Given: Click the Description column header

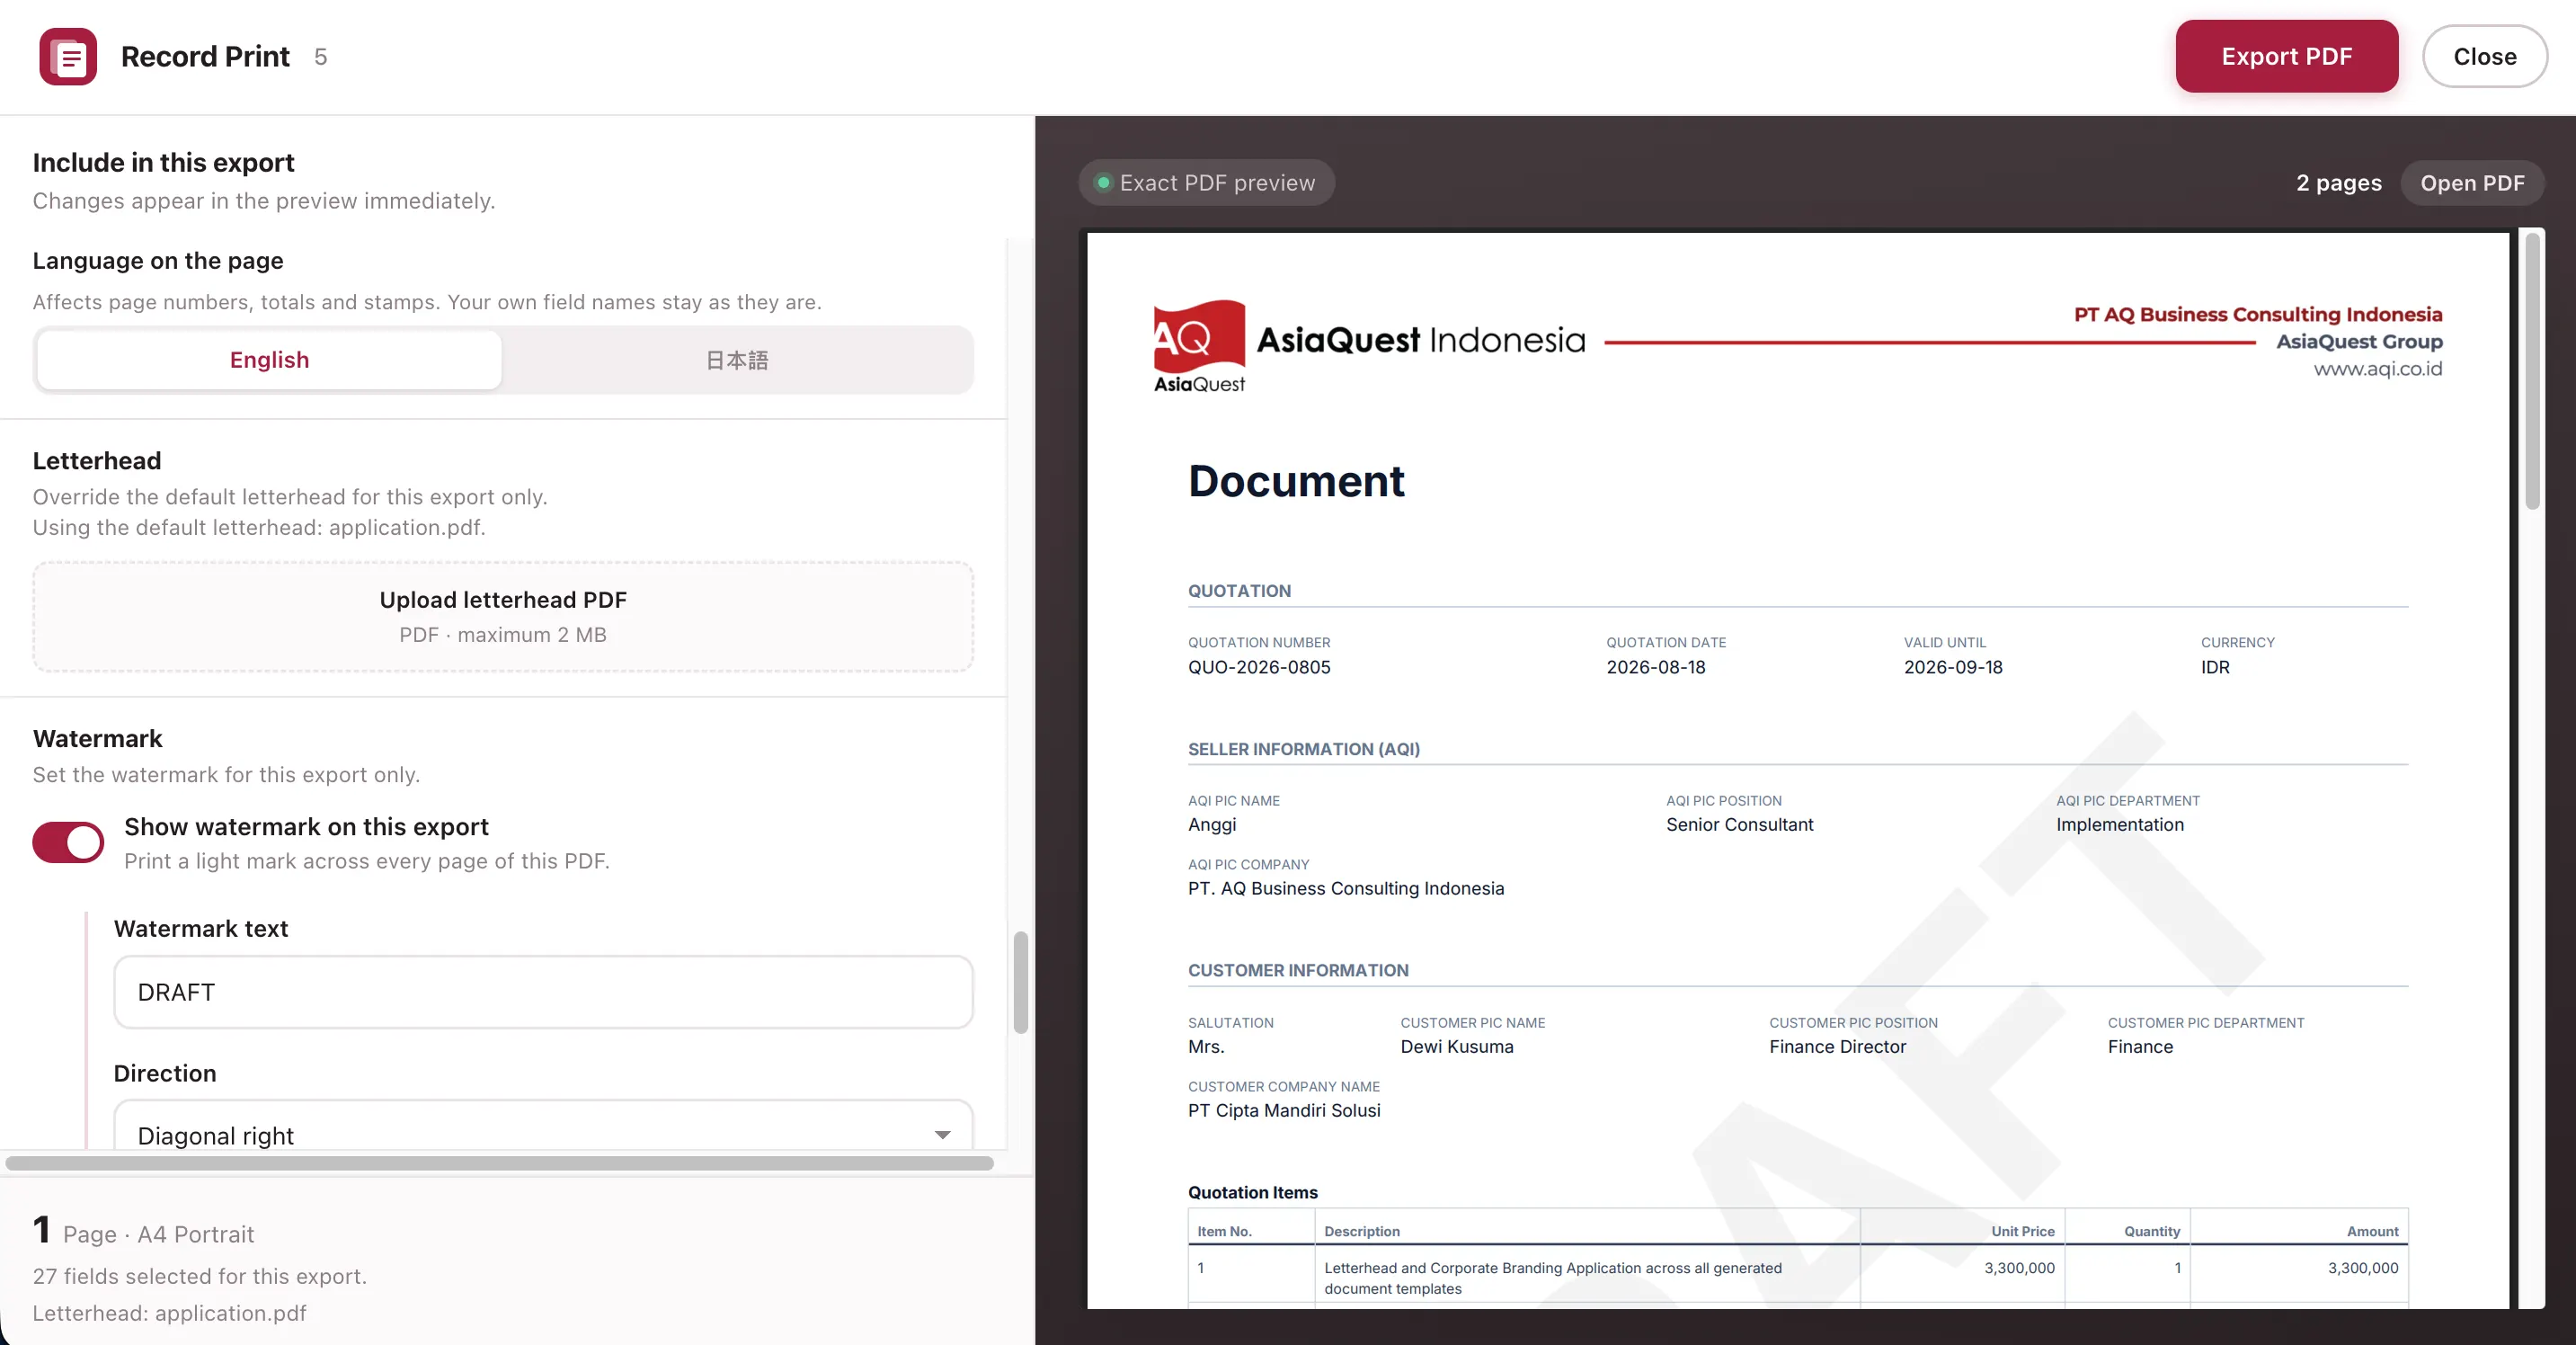Looking at the screenshot, I should click(1362, 1232).
